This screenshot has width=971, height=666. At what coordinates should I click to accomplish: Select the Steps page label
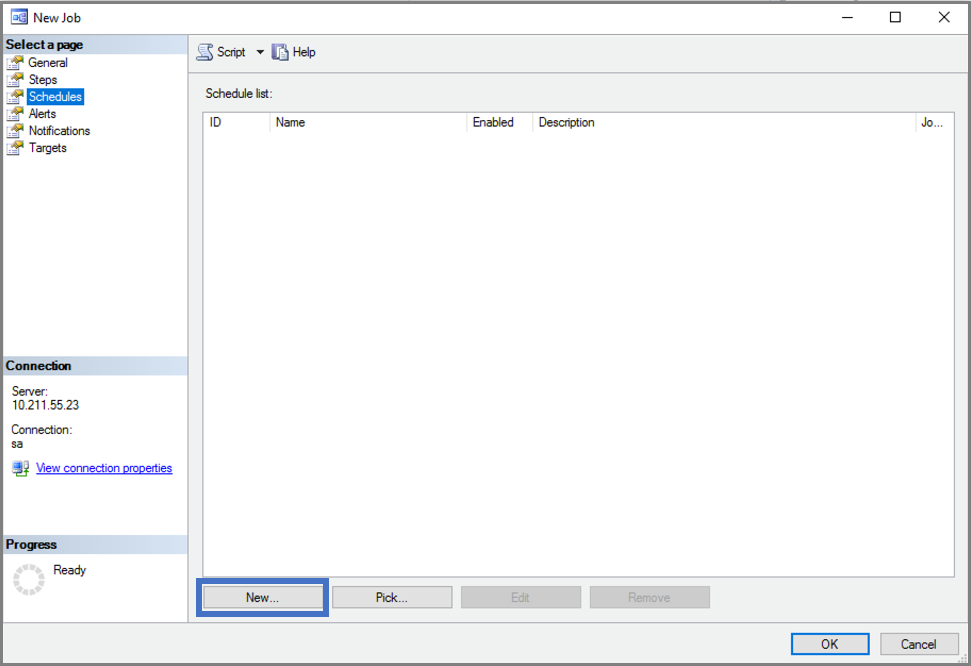pyautogui.click(x=43, y=80)
